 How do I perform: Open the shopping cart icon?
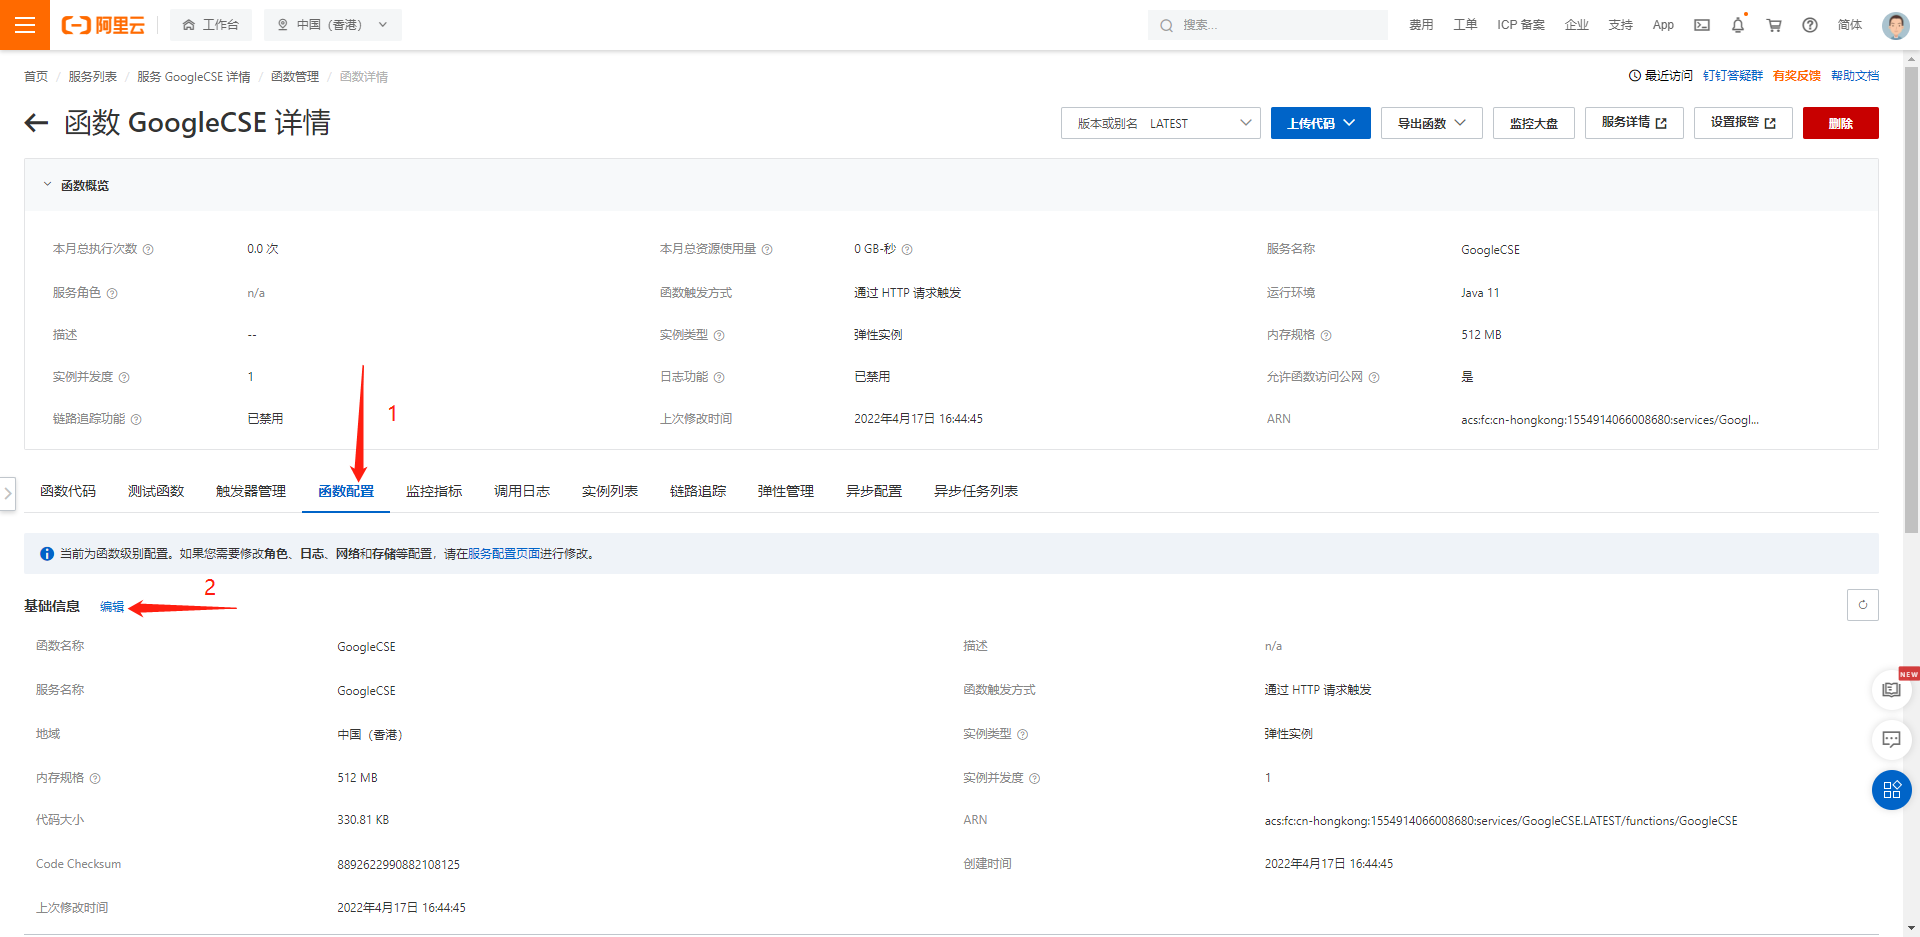pos(1774,25)
